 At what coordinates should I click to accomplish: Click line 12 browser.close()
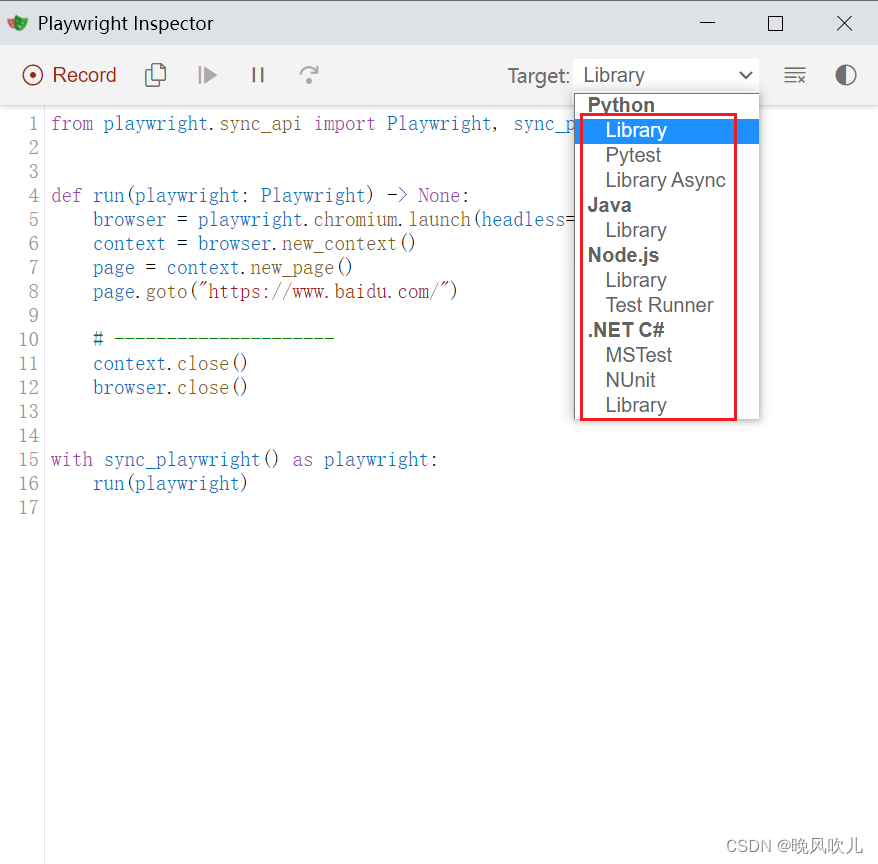tap(170, 387)
